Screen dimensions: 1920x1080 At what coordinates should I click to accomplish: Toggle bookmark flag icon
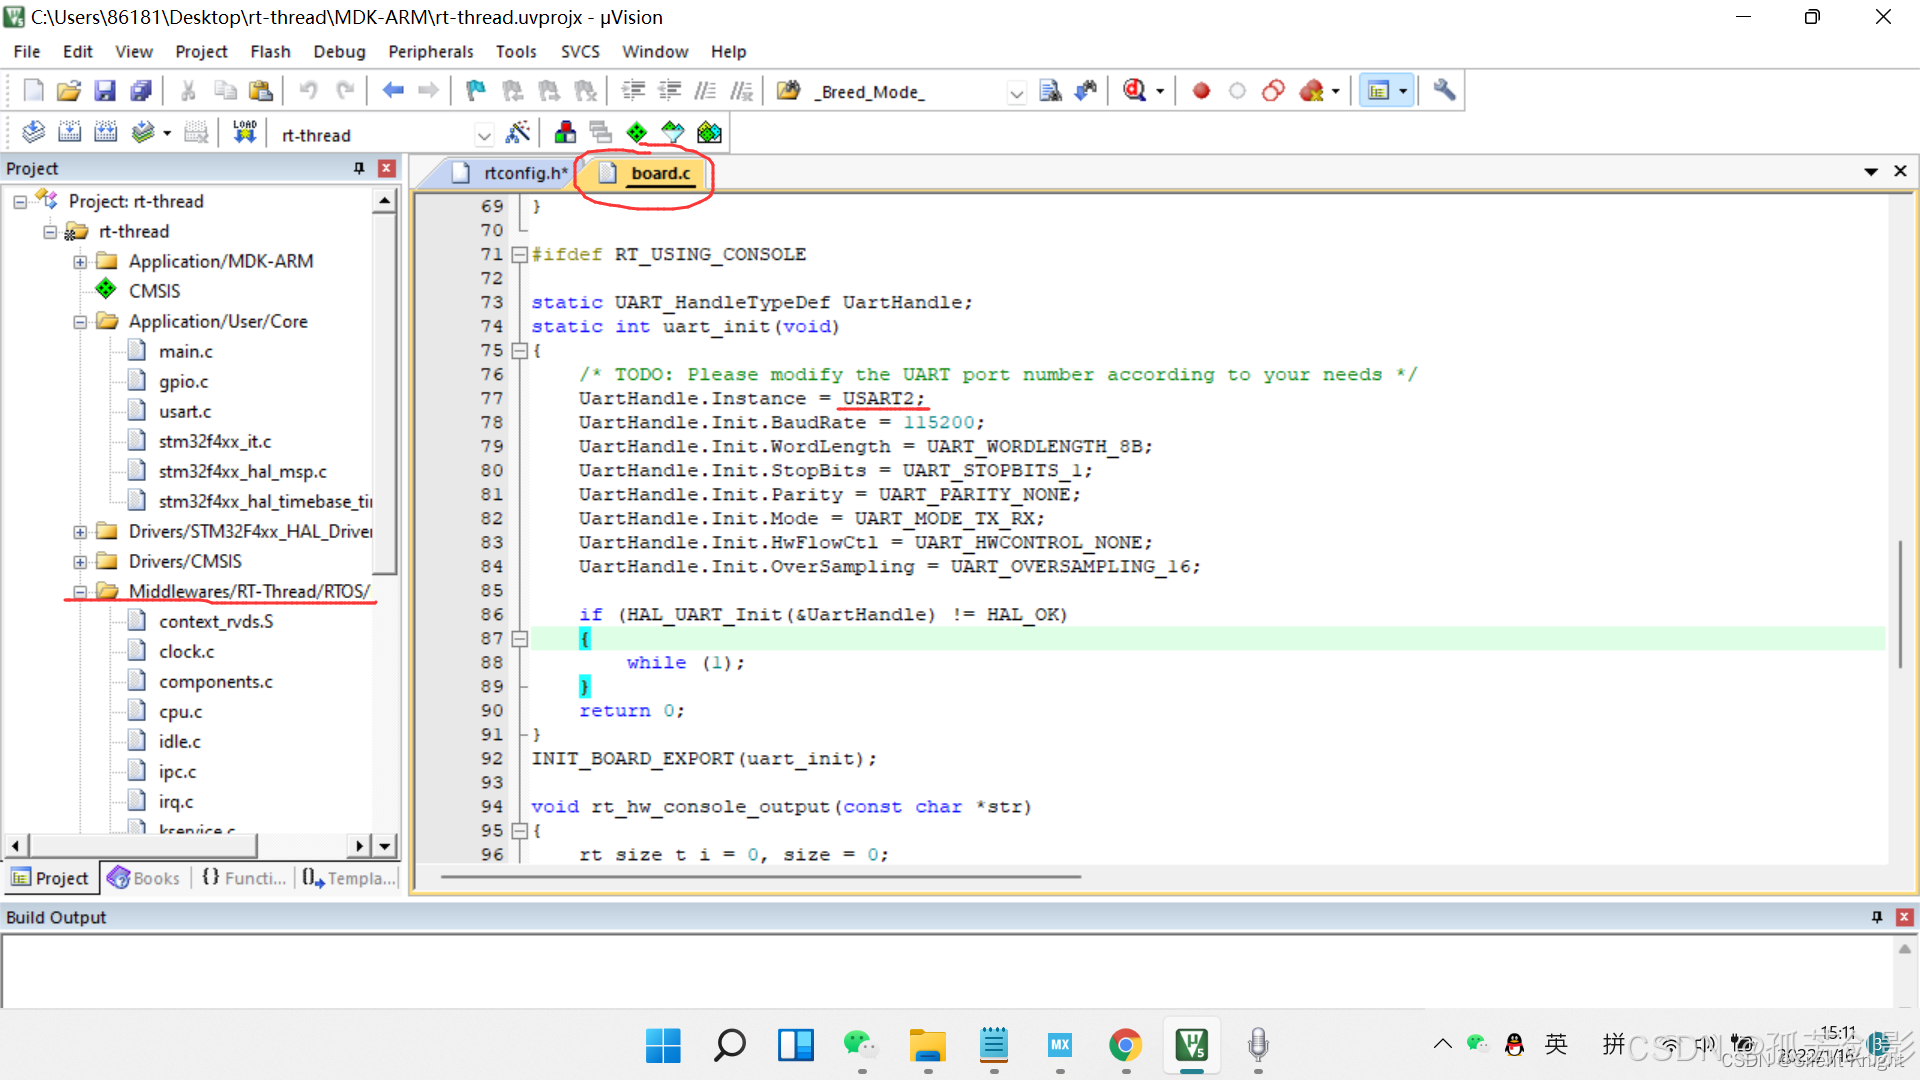tap(475, 91)
